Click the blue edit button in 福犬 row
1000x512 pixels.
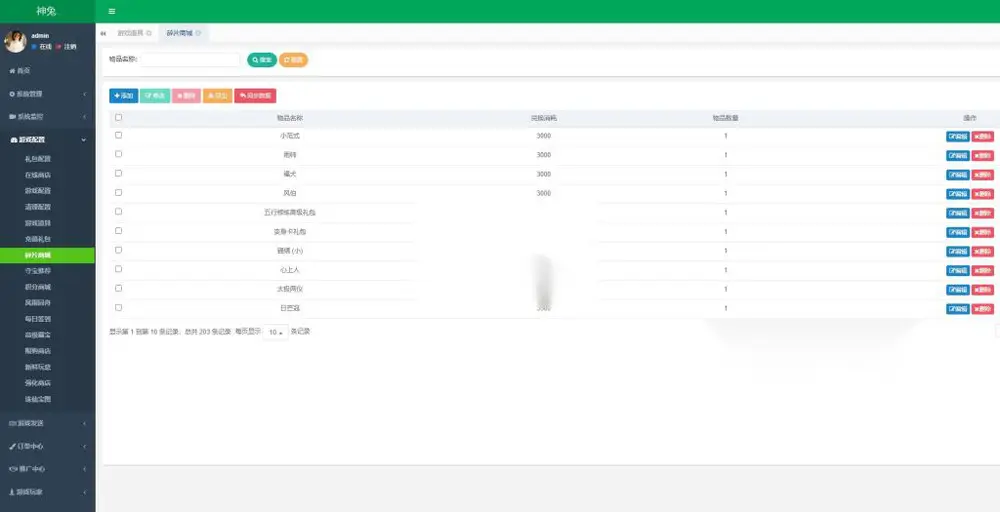point(957,175)
